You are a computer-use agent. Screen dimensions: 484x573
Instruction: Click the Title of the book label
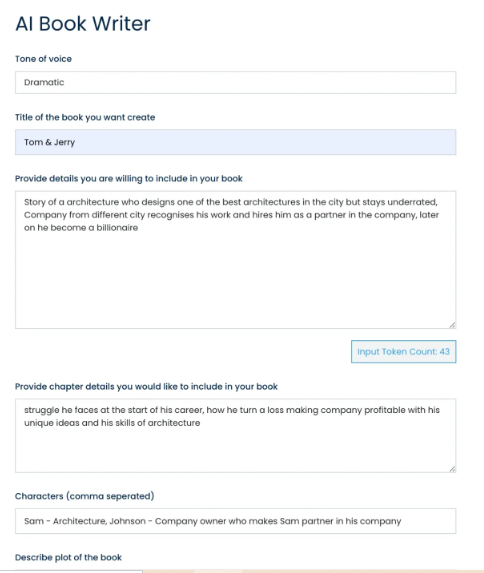pyautogui.click(x=85, y=117)
